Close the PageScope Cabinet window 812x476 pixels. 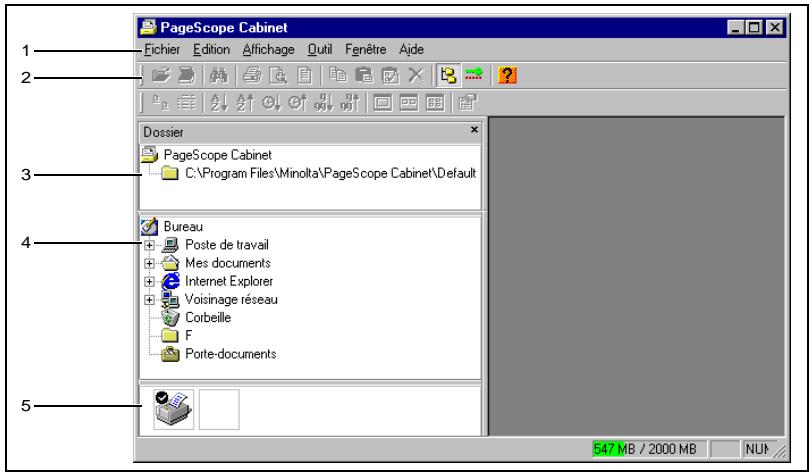(x=775, y=27)
